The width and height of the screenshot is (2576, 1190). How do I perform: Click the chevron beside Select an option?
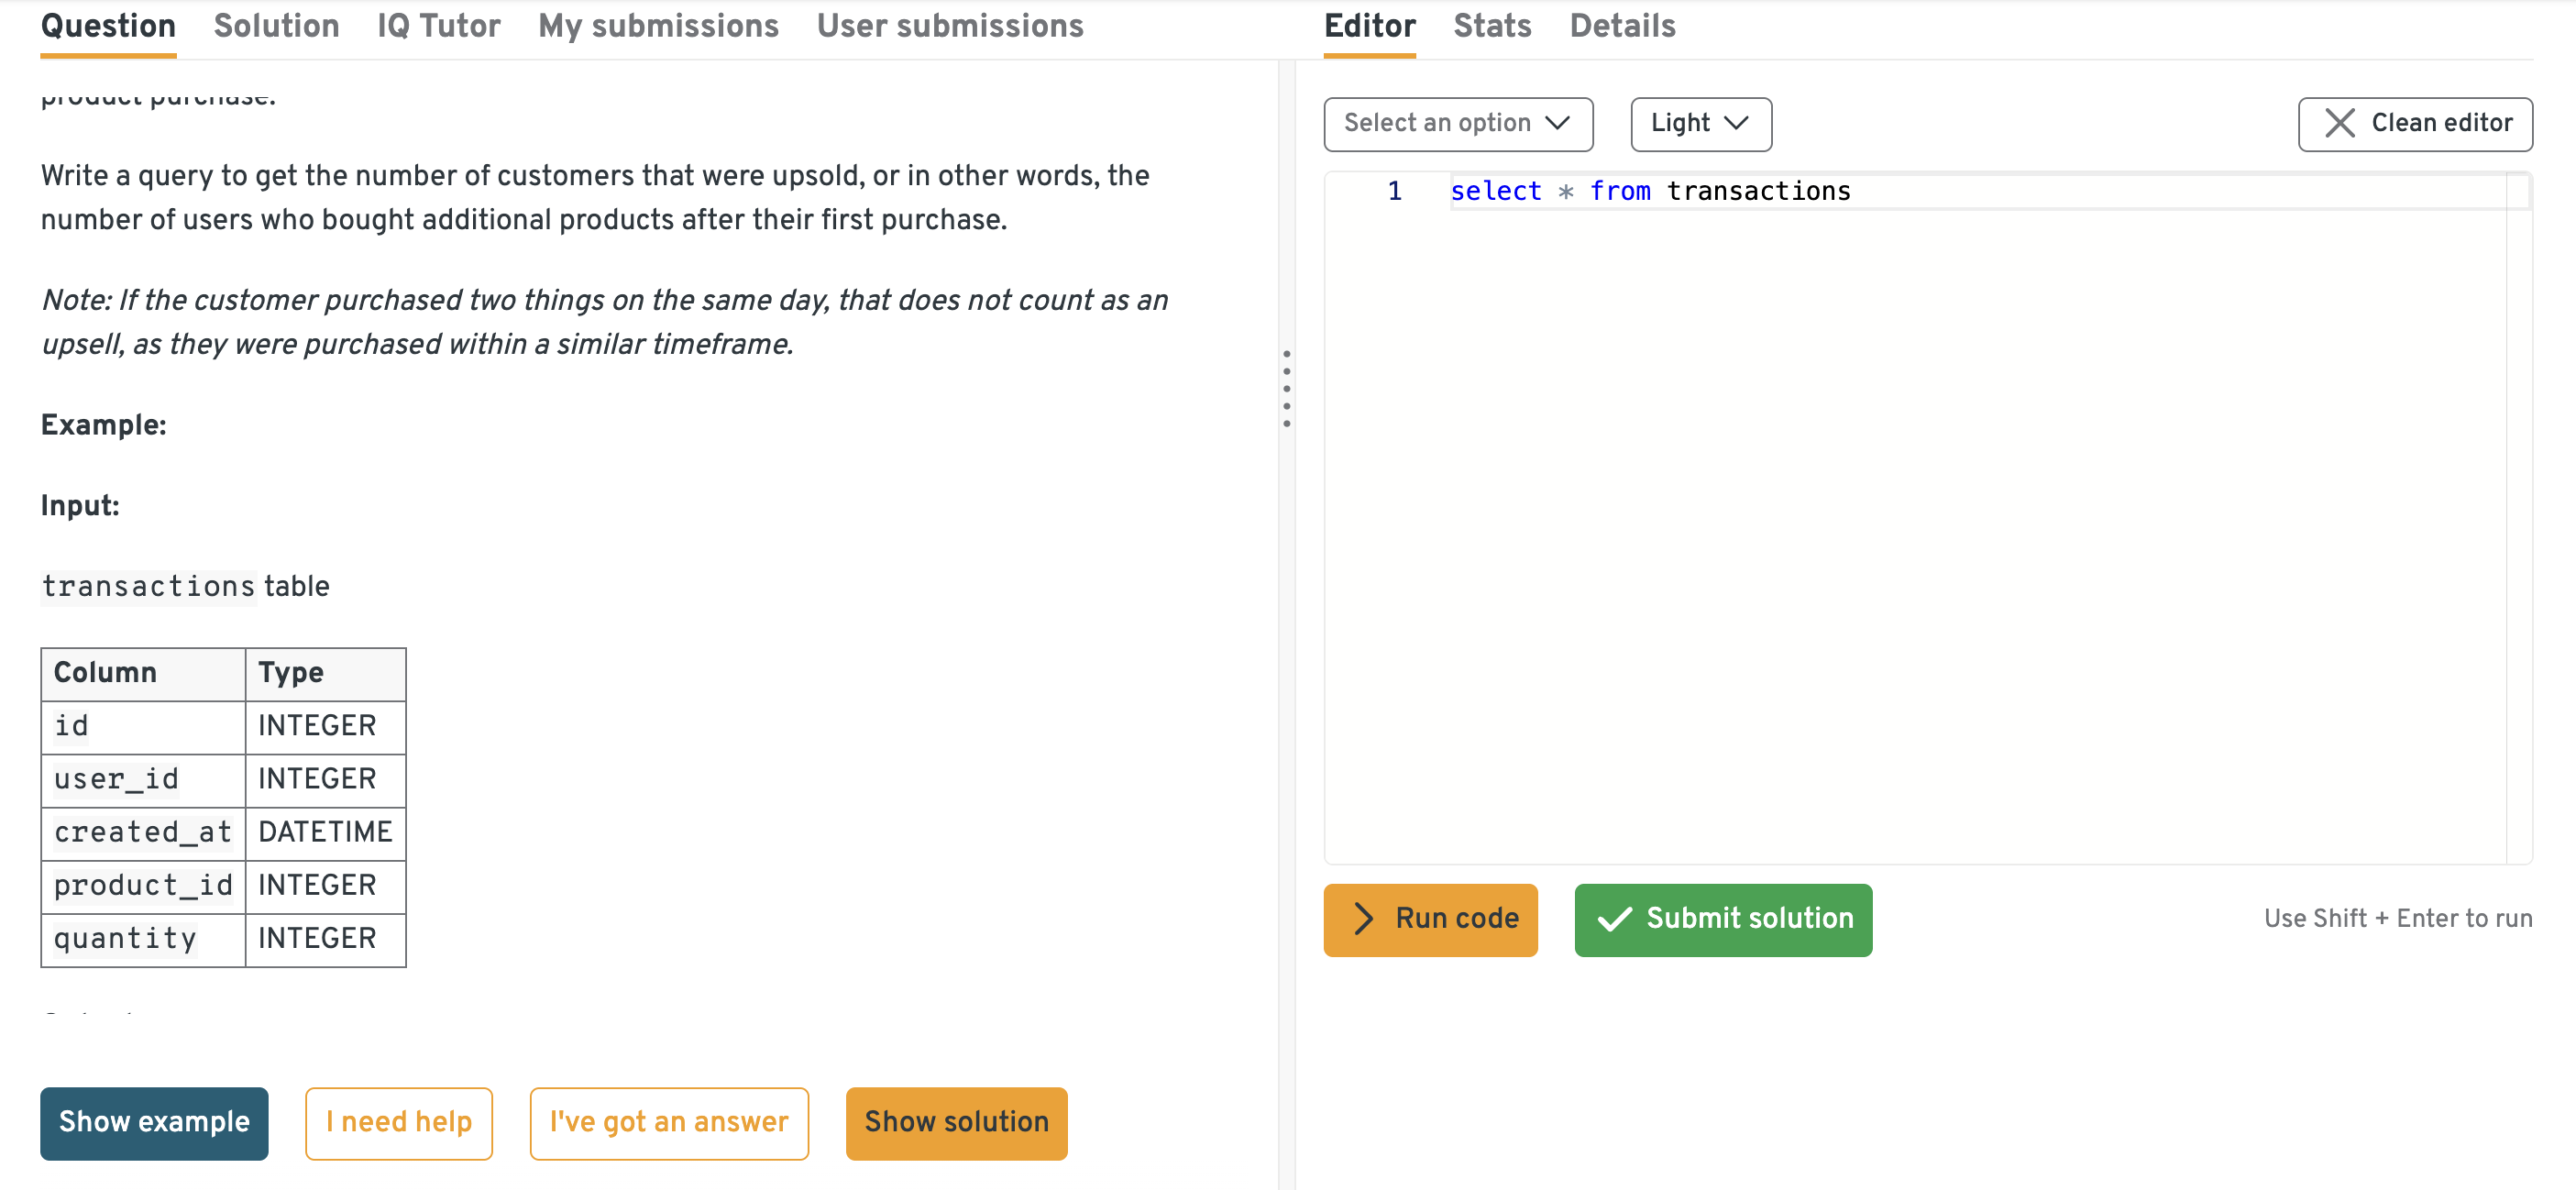point(1557,123)
